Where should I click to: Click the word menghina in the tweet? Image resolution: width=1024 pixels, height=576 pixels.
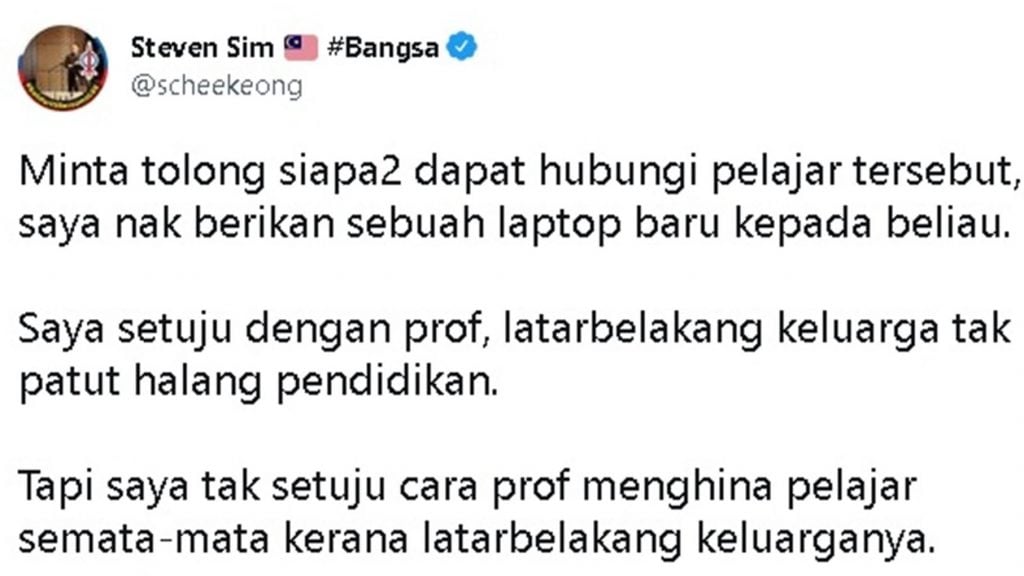678,487
